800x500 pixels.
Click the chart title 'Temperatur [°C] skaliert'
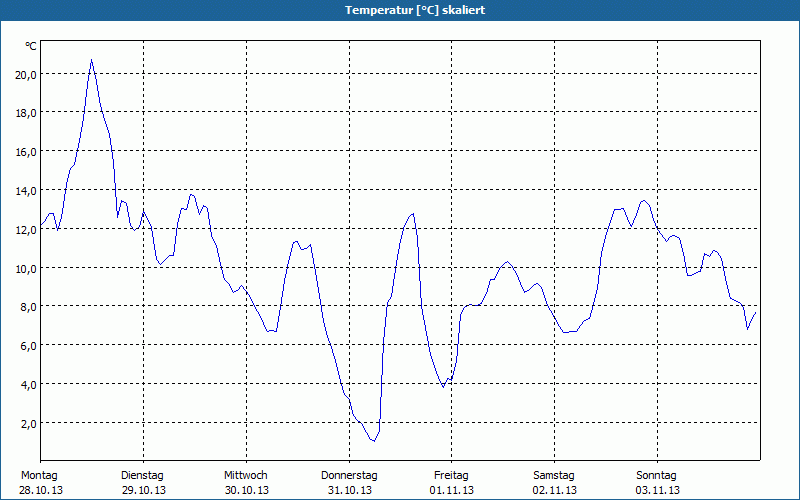pos(415,10)
